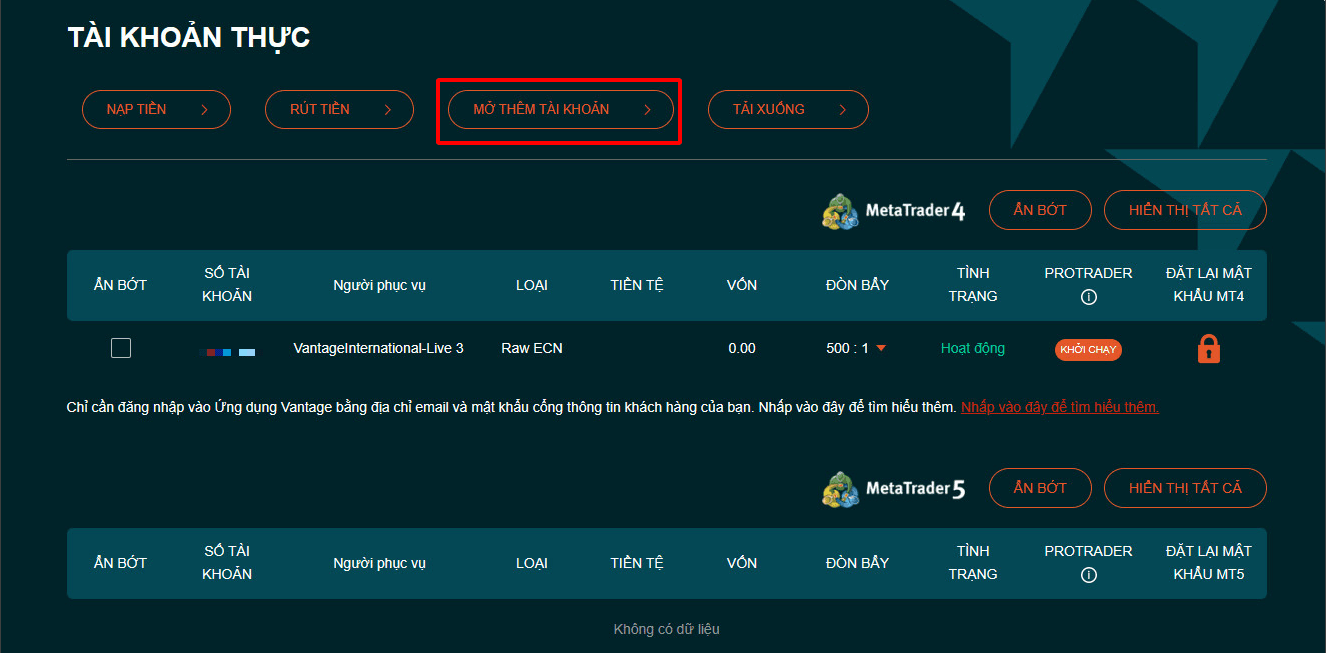Viewport: 1326px width, 653px height.
Task: Click the 'Hoạt động' status text
Action: 973,348
